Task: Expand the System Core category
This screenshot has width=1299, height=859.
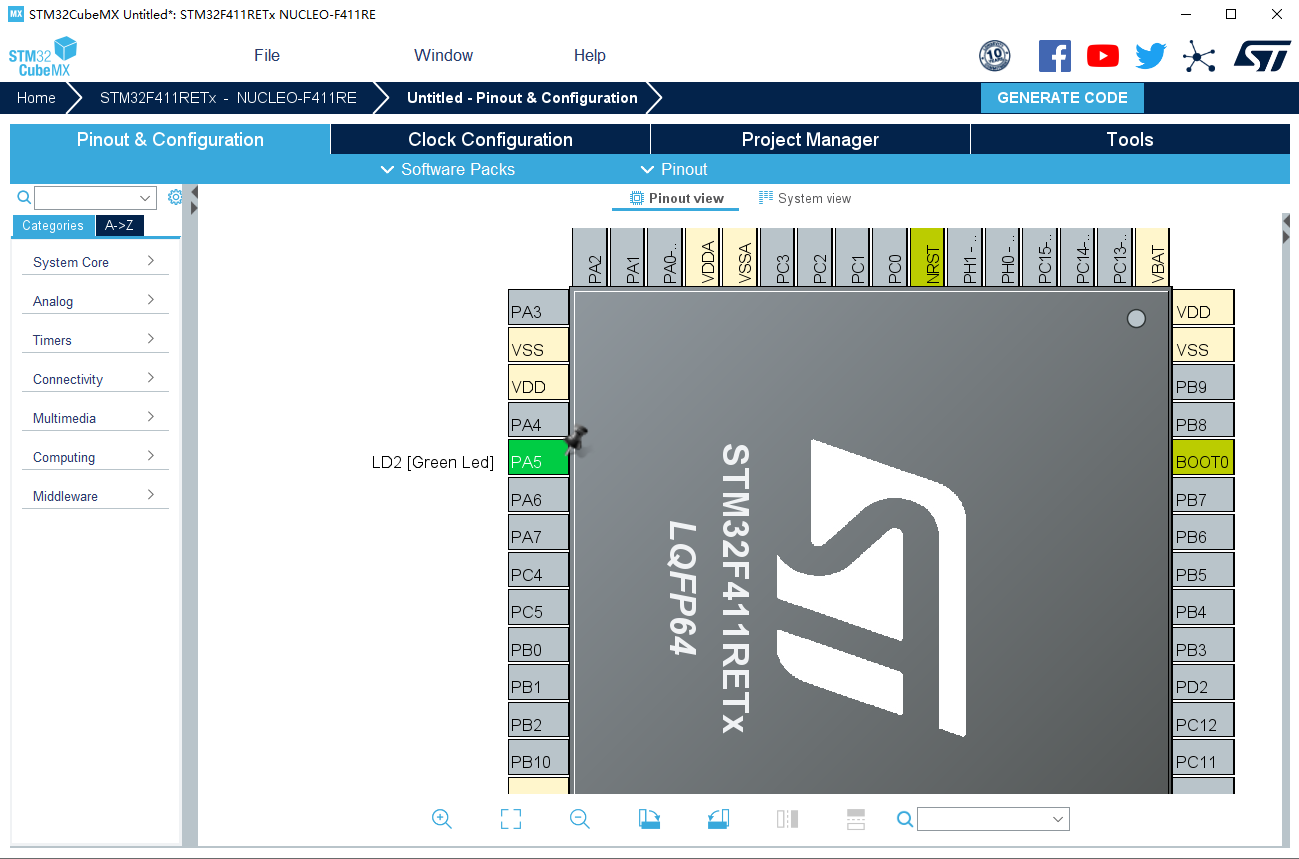Action: (94, 262)
